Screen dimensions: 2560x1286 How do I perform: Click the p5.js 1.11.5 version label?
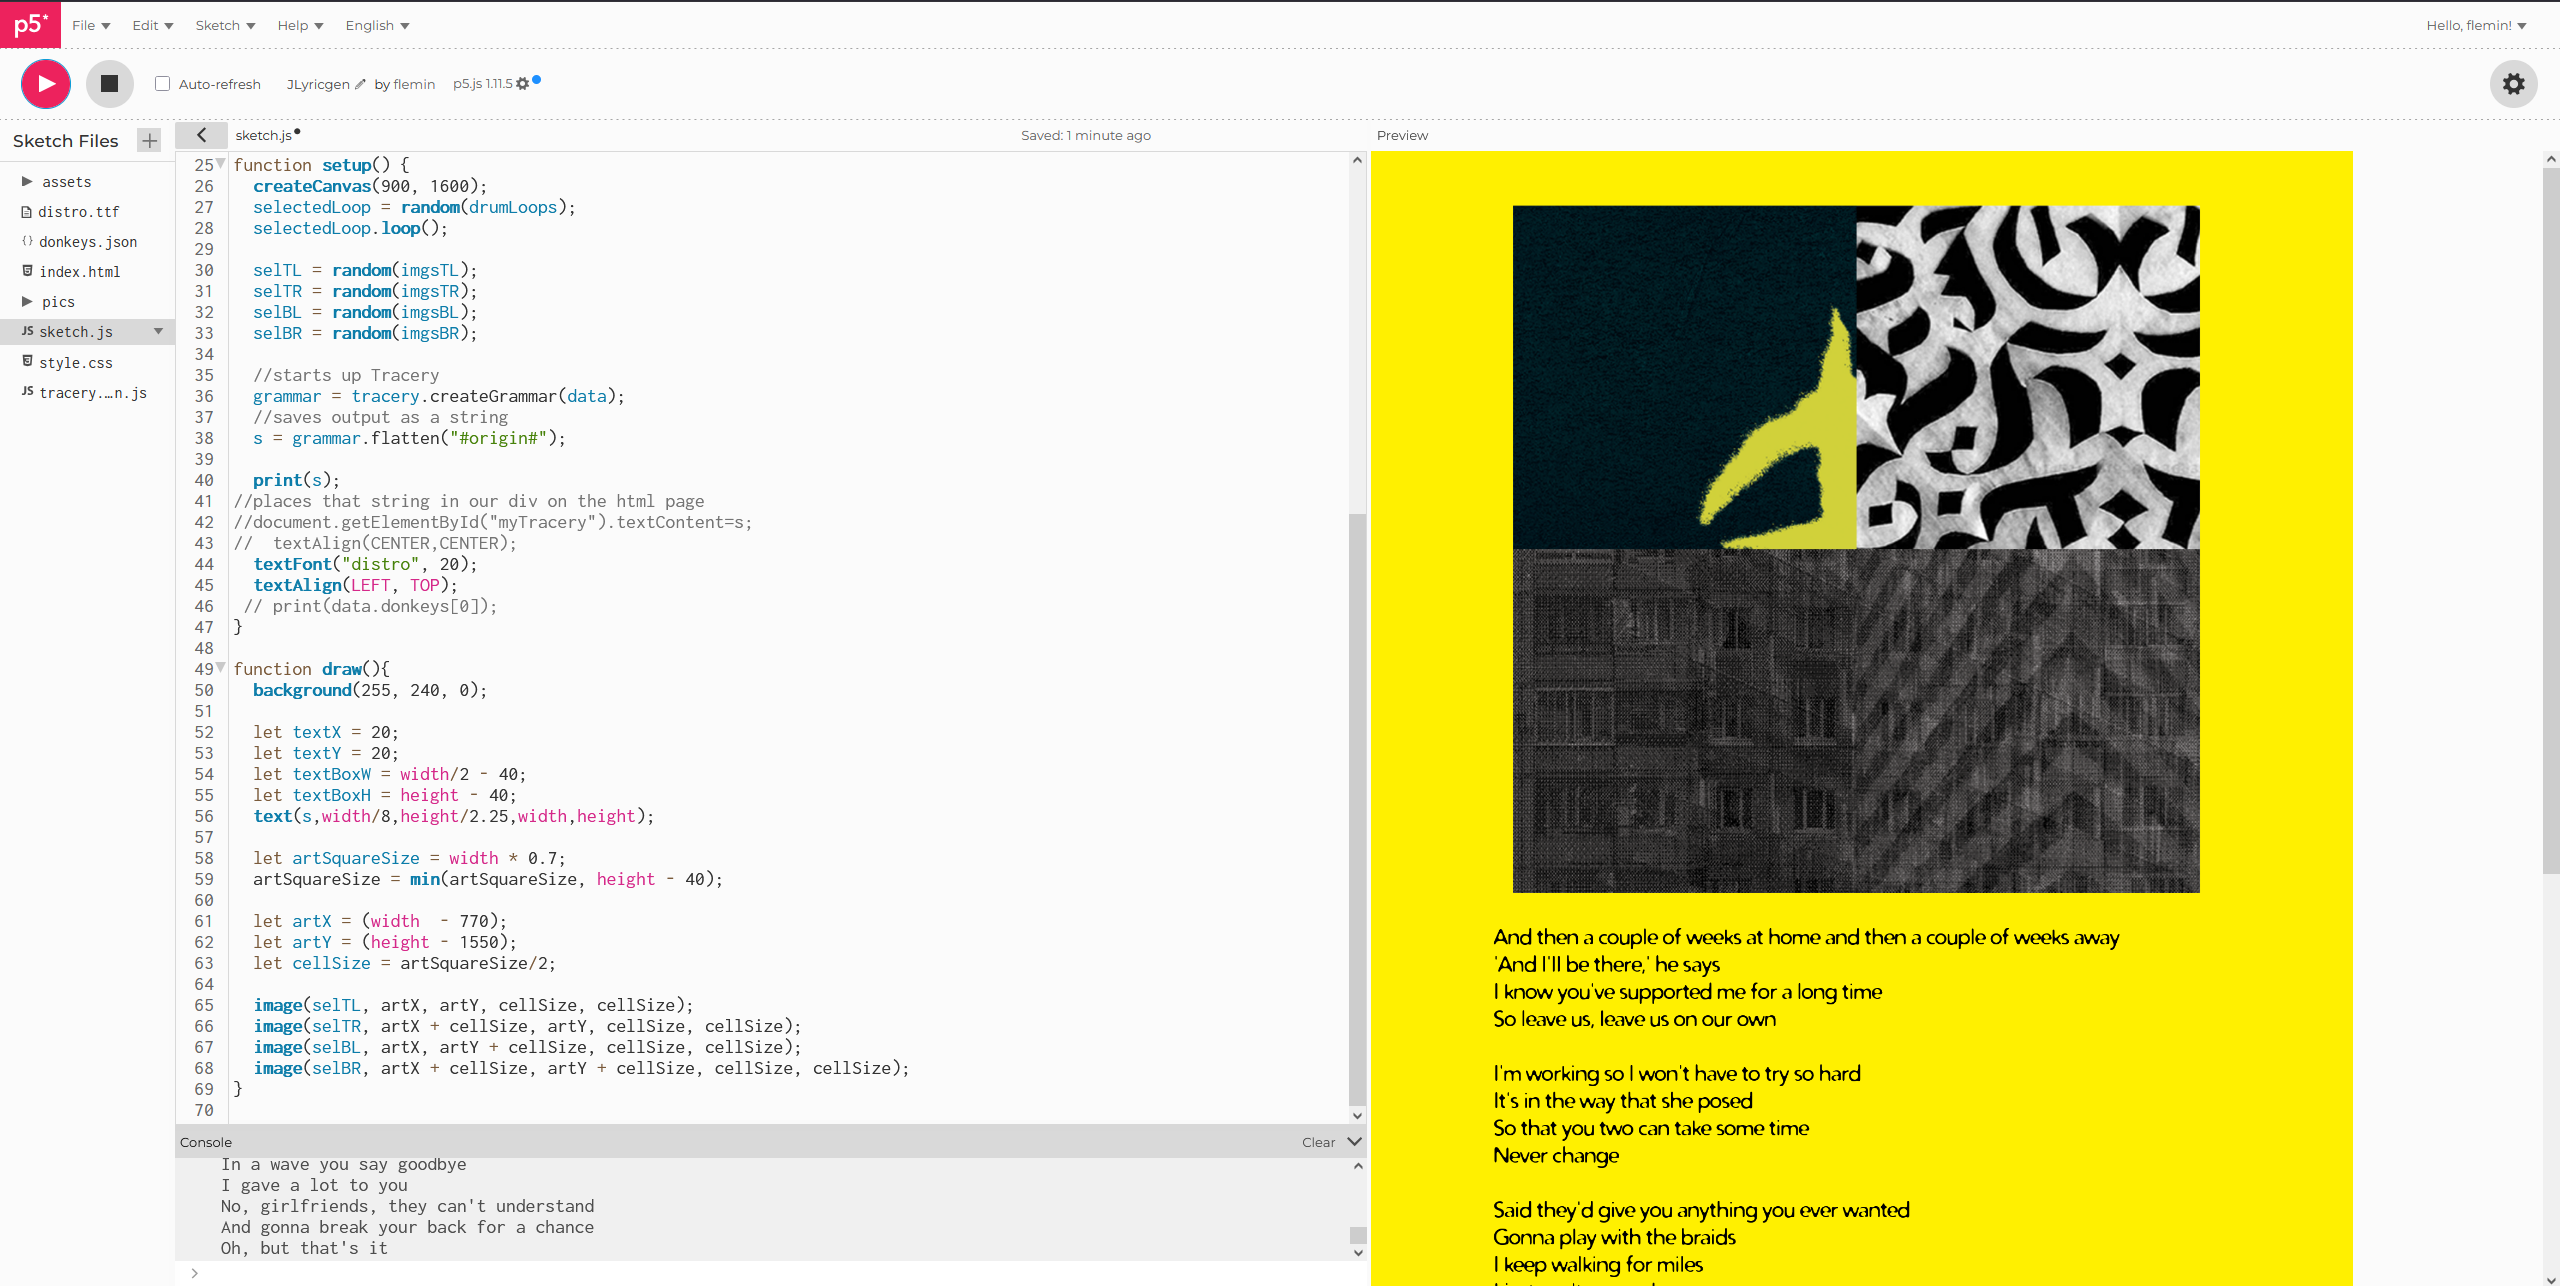482,84
